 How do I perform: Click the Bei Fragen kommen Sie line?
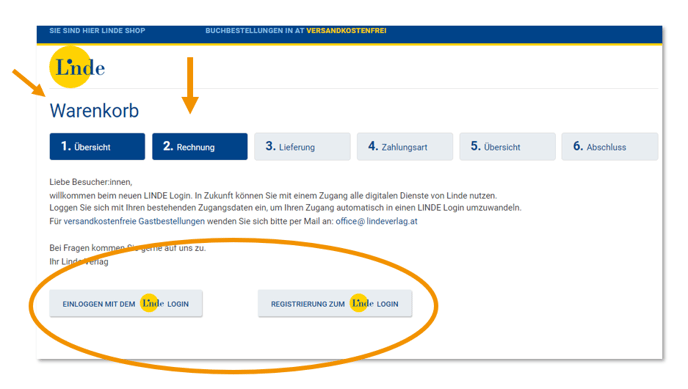coord(128,248)
